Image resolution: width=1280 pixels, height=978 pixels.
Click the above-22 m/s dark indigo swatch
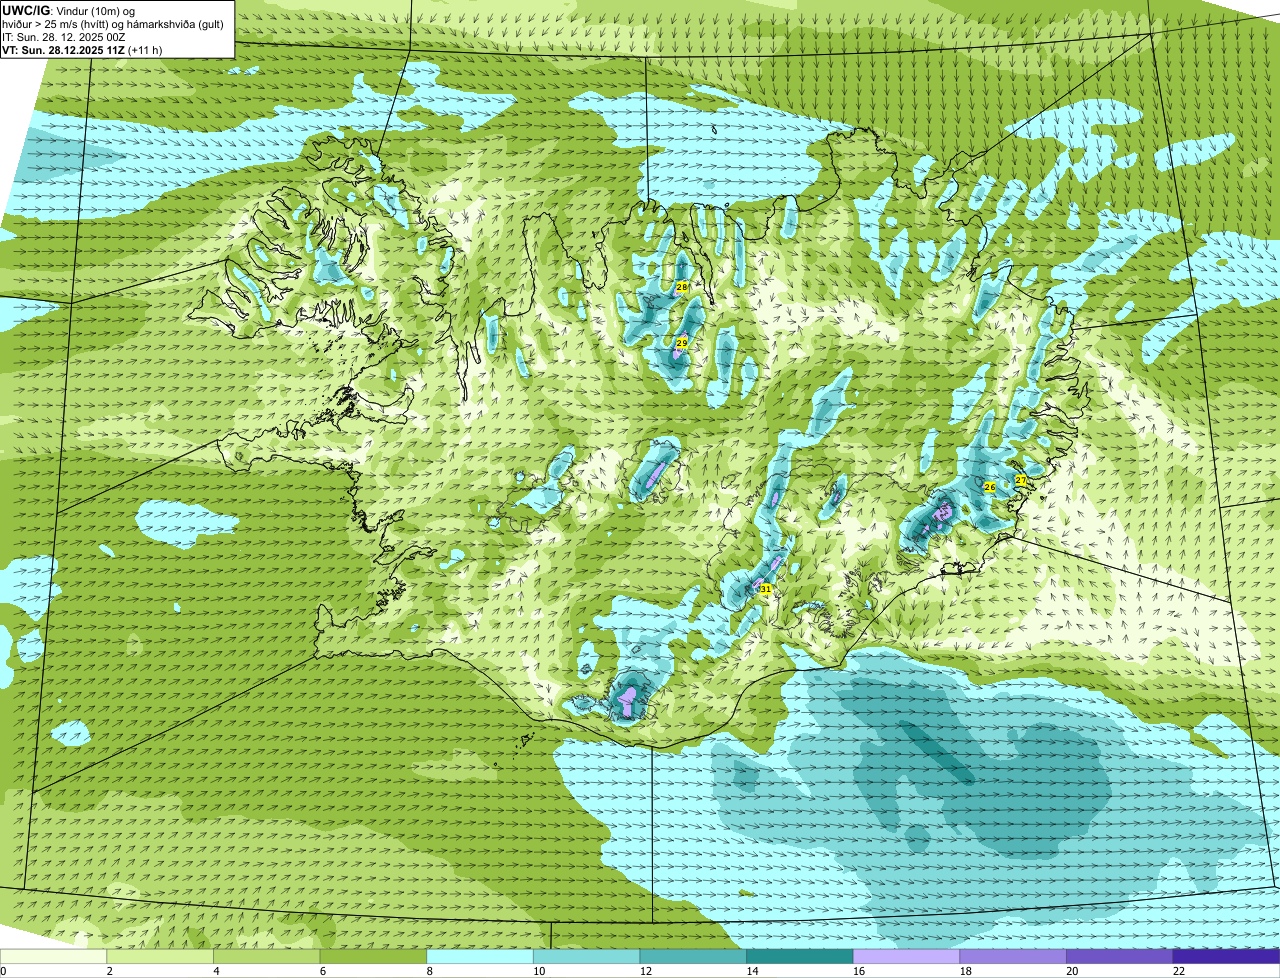click(x=1226, y=956)
